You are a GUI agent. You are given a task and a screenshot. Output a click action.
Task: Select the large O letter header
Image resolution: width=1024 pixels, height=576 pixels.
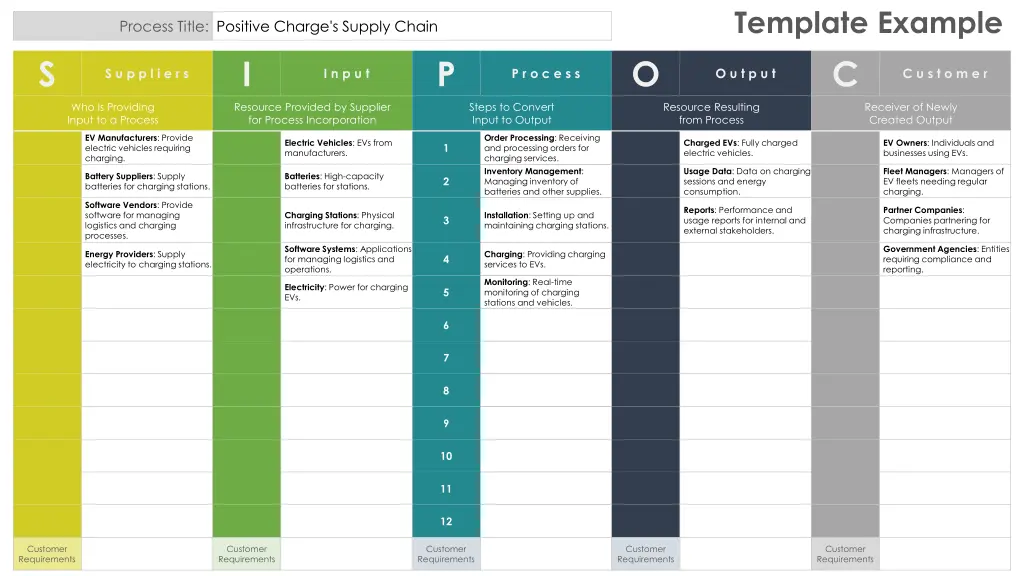pos(645,74)
